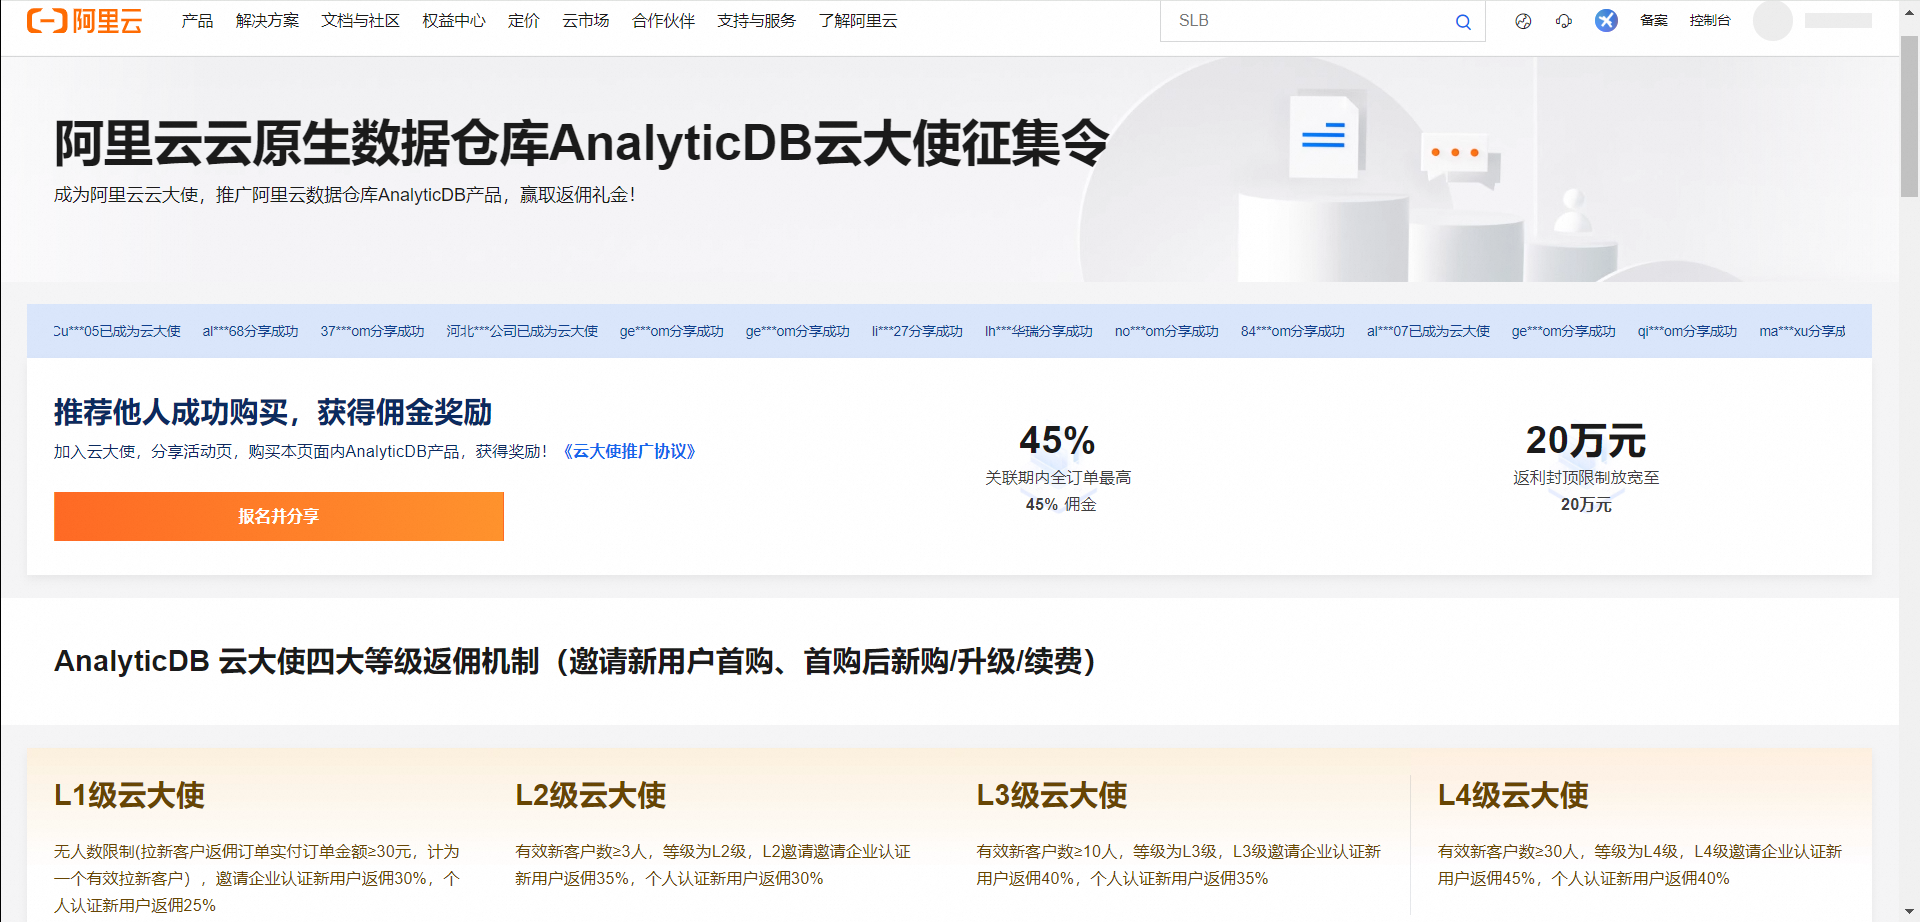Click ticker entry 河北***公司已成为云大使

522,331
